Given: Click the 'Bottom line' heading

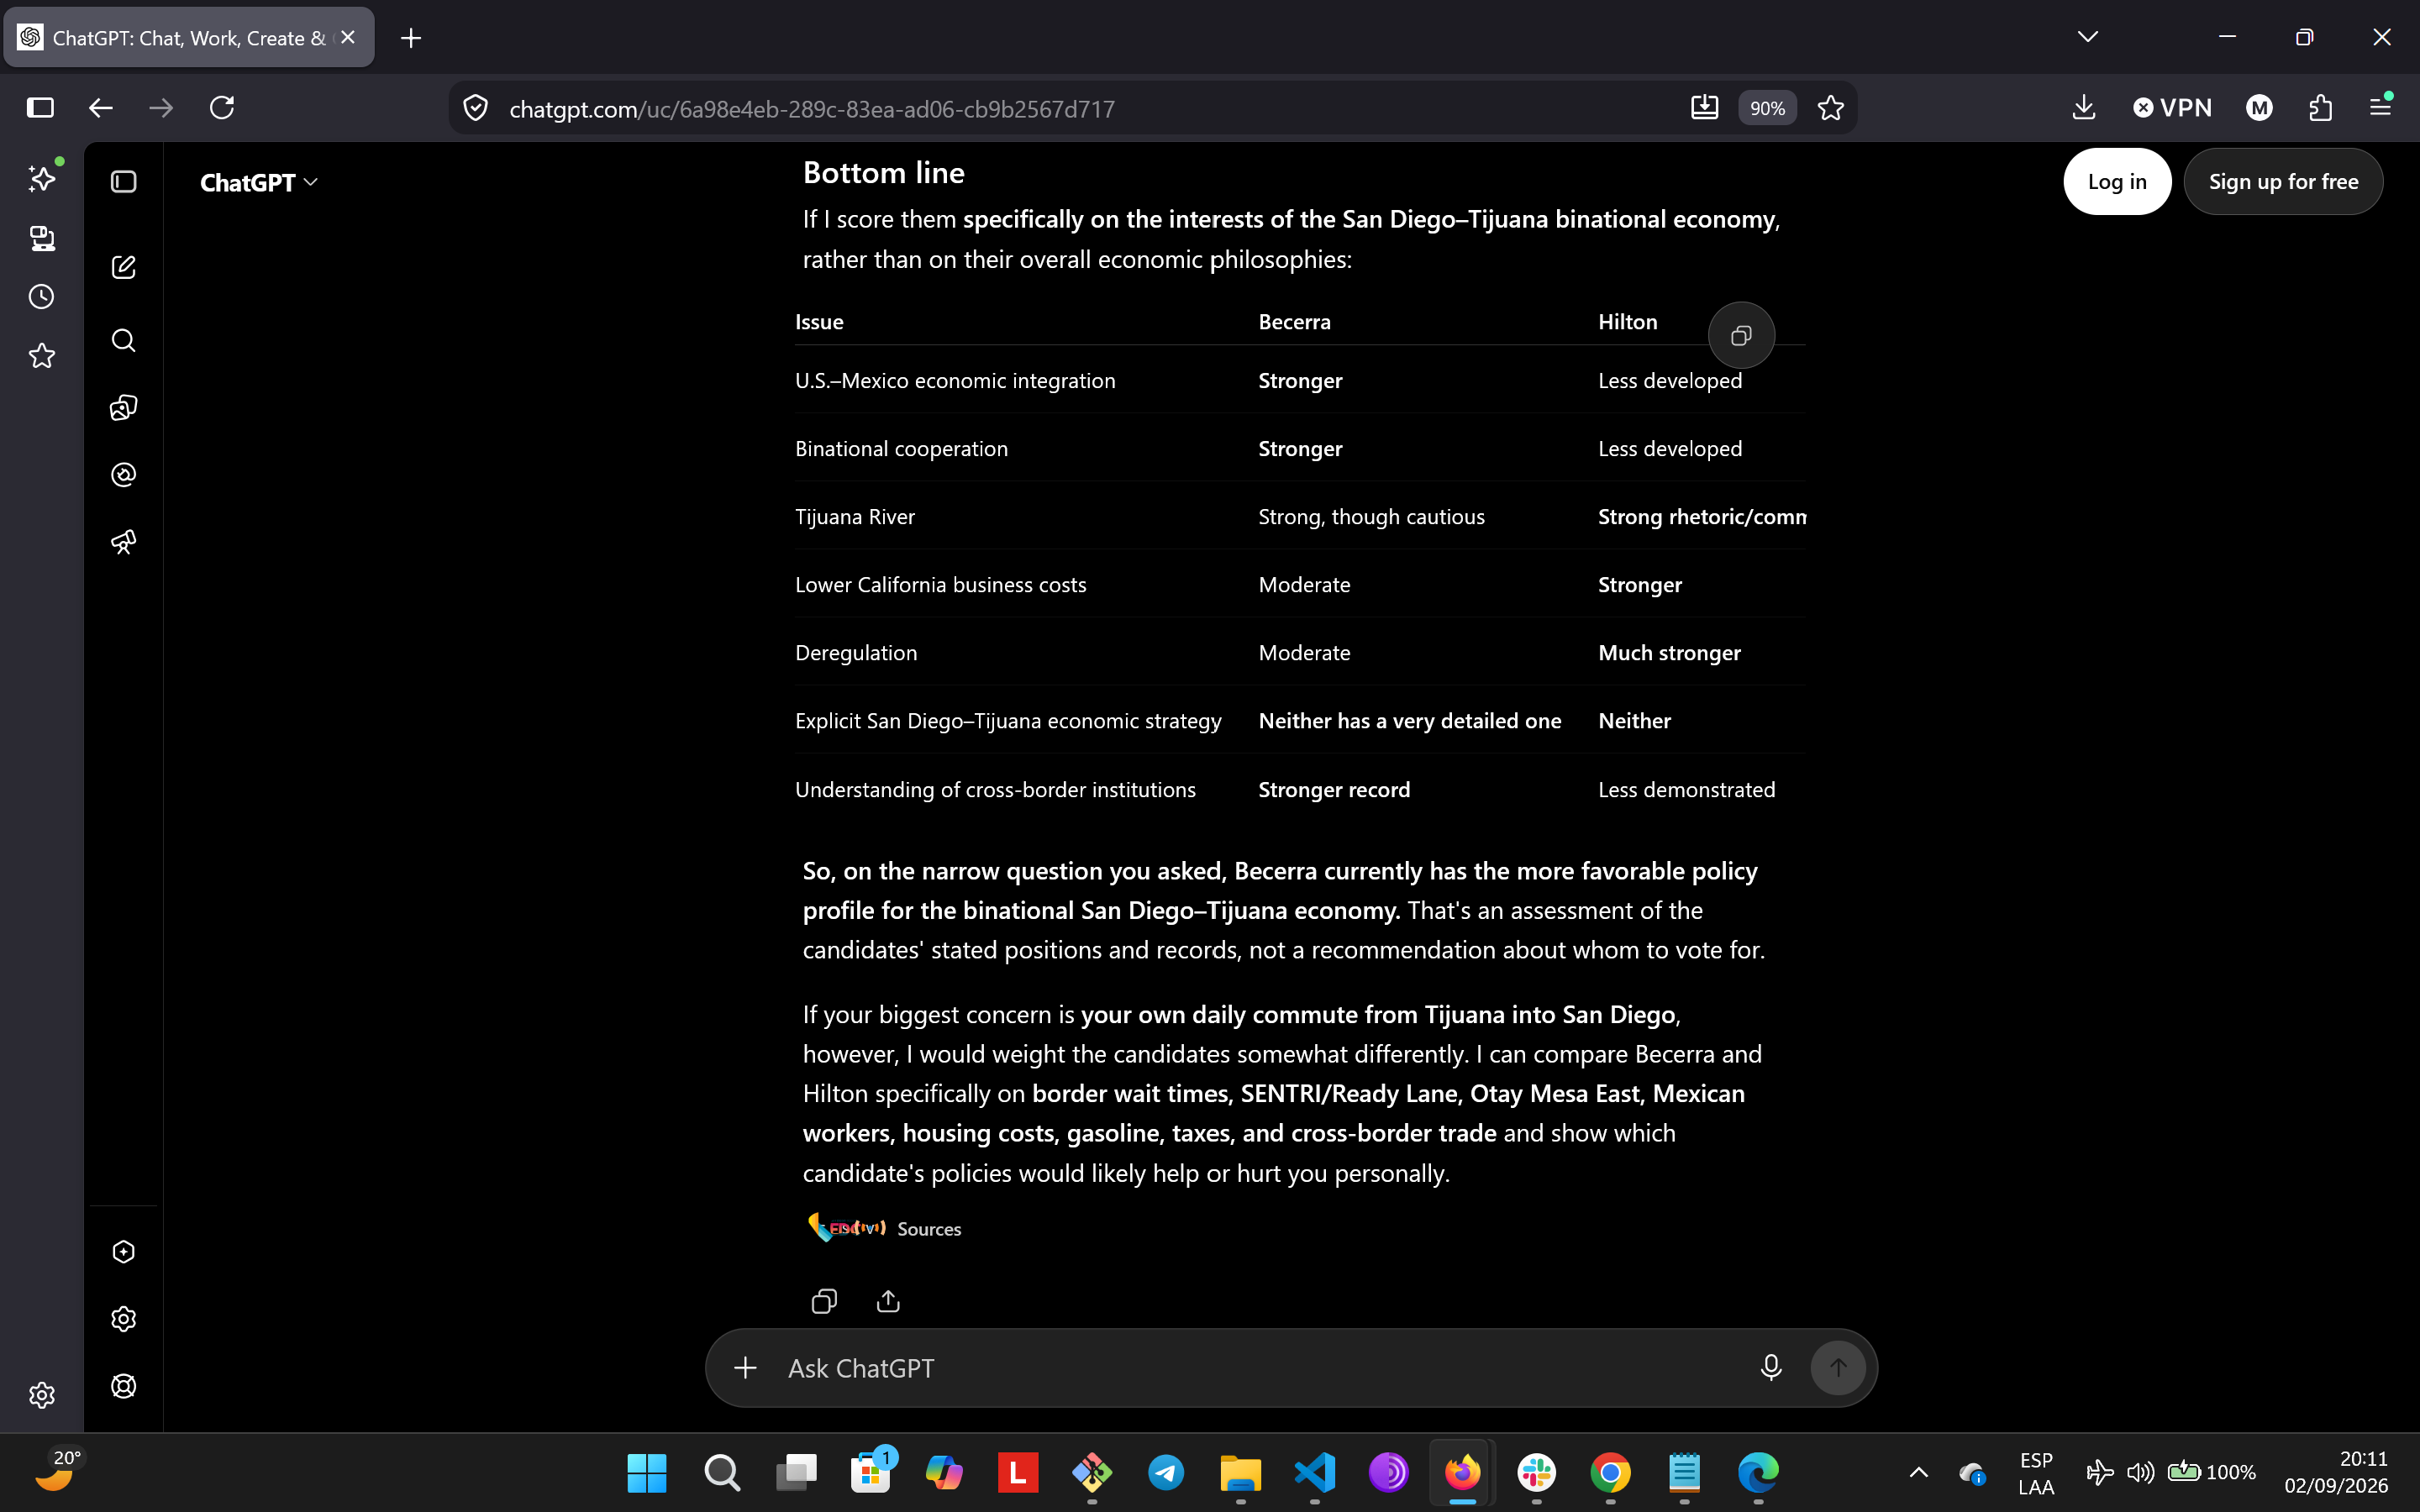Looking at the screenshot, I should pyautogui.click(x=884, y=172).
